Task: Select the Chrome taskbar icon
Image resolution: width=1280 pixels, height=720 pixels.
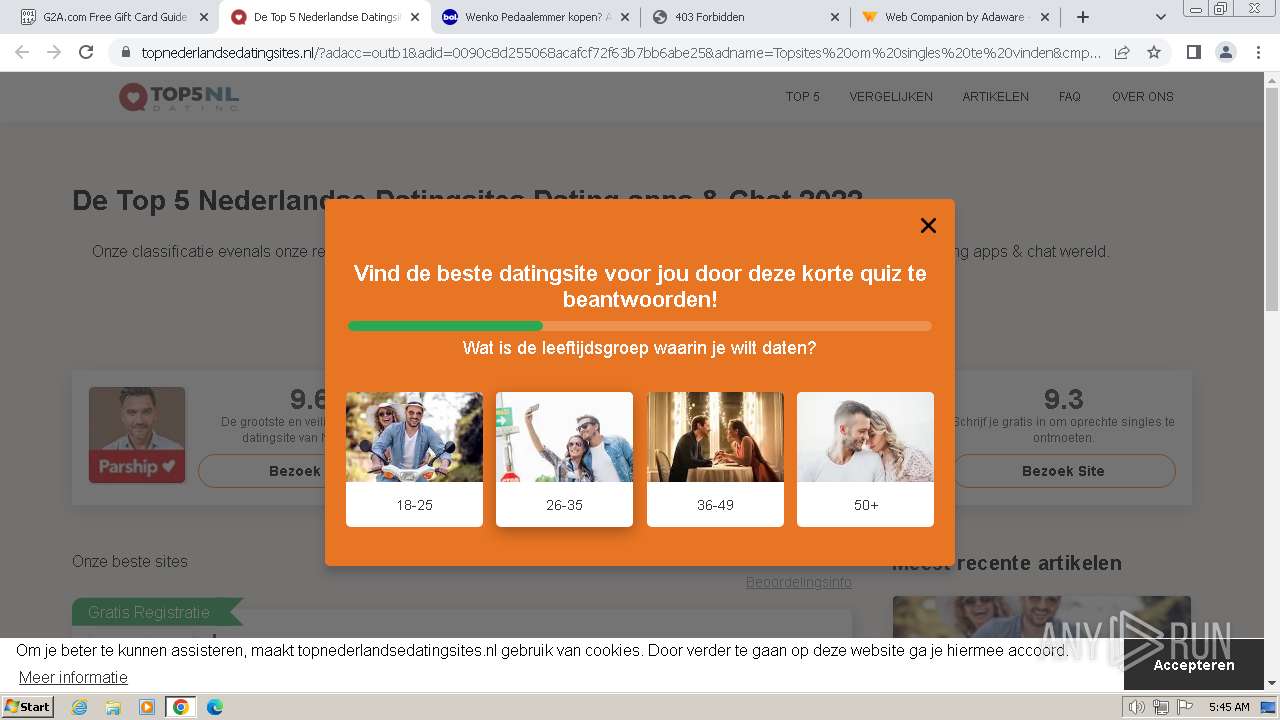Action: 180,707
